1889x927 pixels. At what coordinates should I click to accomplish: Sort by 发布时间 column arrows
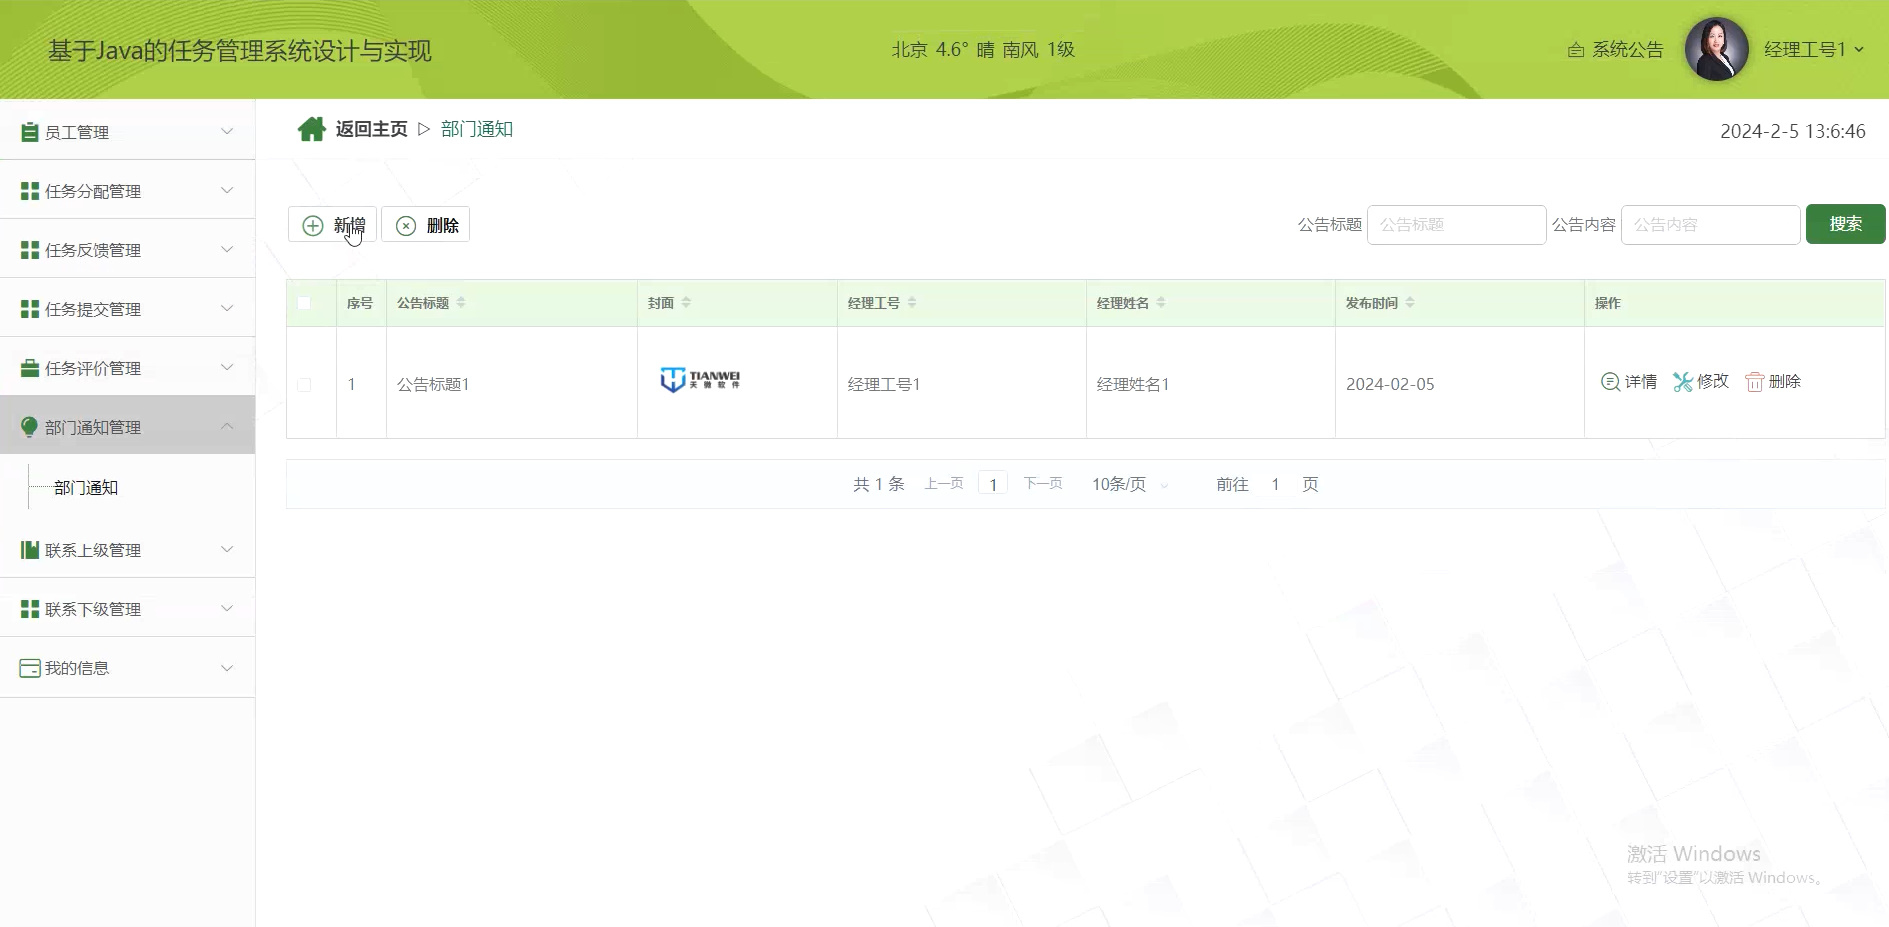coord(1410,303)
